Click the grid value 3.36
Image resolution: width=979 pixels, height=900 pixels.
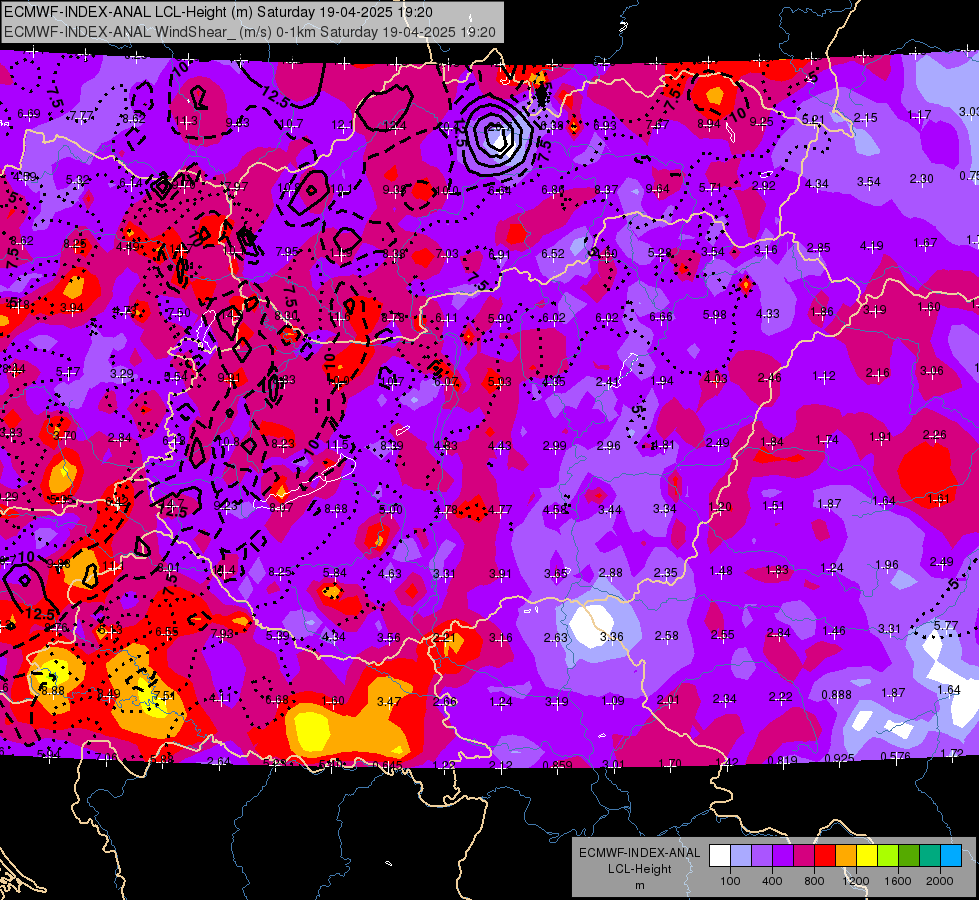point(611,636)
